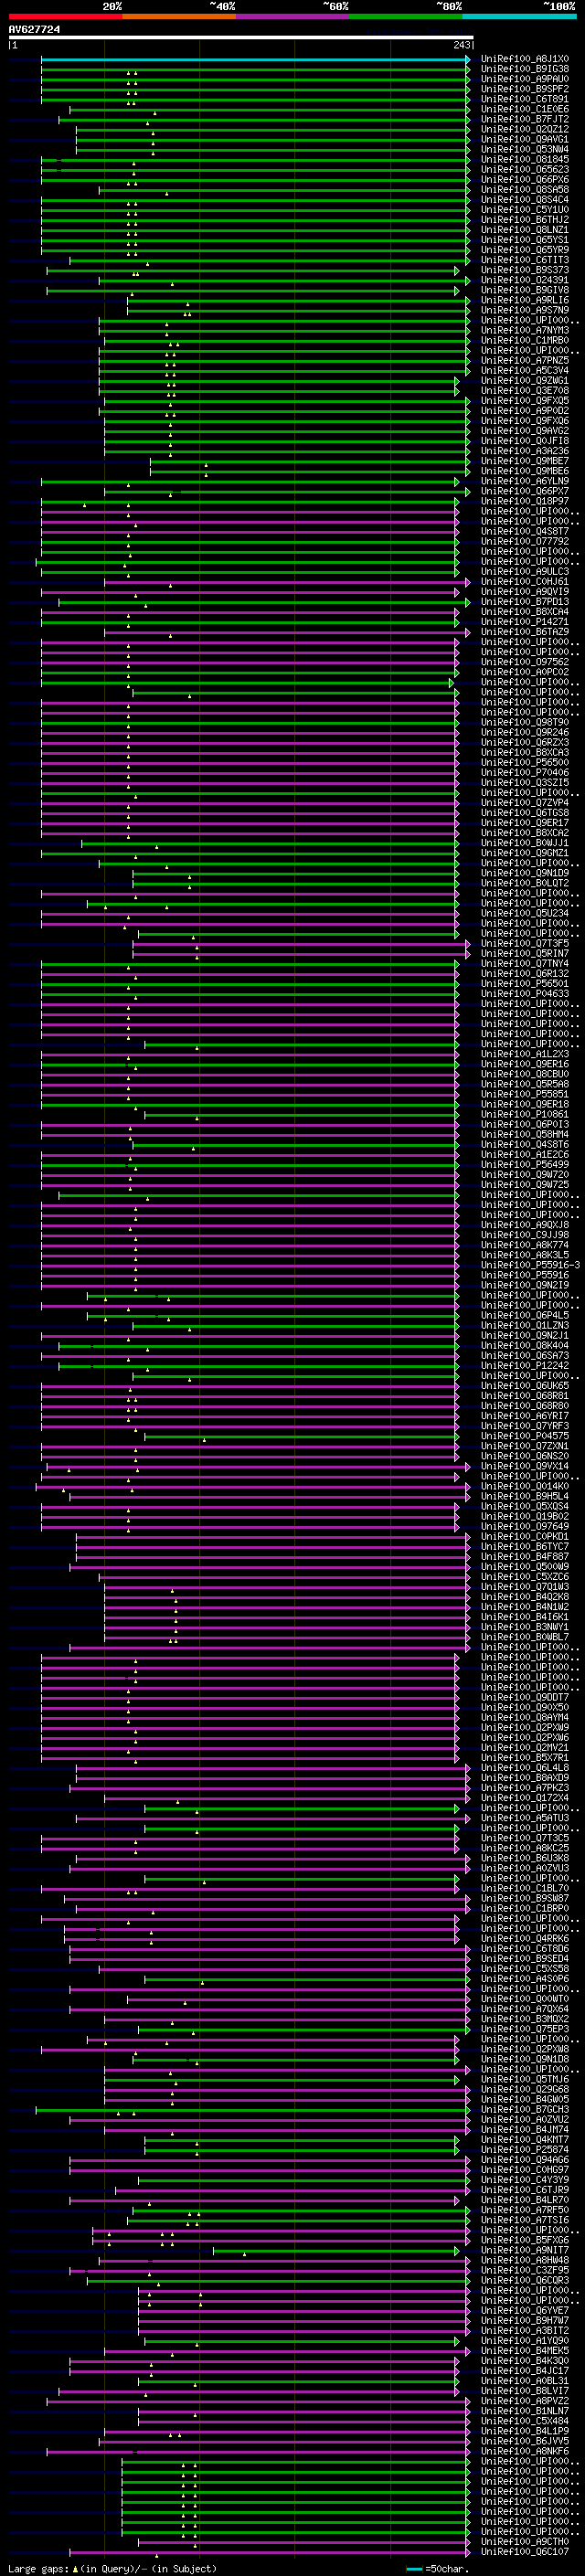Select hit UniRef100_Q53NW4
Image resolution: width=585 pixels, height=2576 pixels.
click(x=525, y=149)
